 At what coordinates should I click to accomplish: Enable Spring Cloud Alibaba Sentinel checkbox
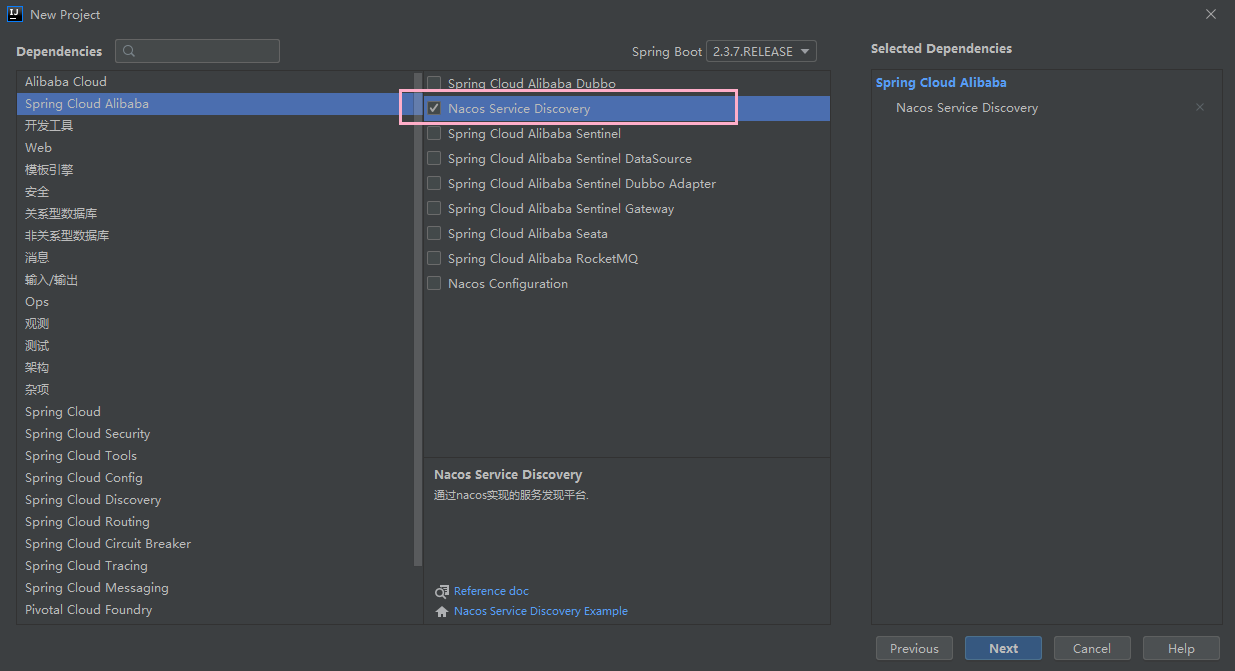tap(434, 133)
